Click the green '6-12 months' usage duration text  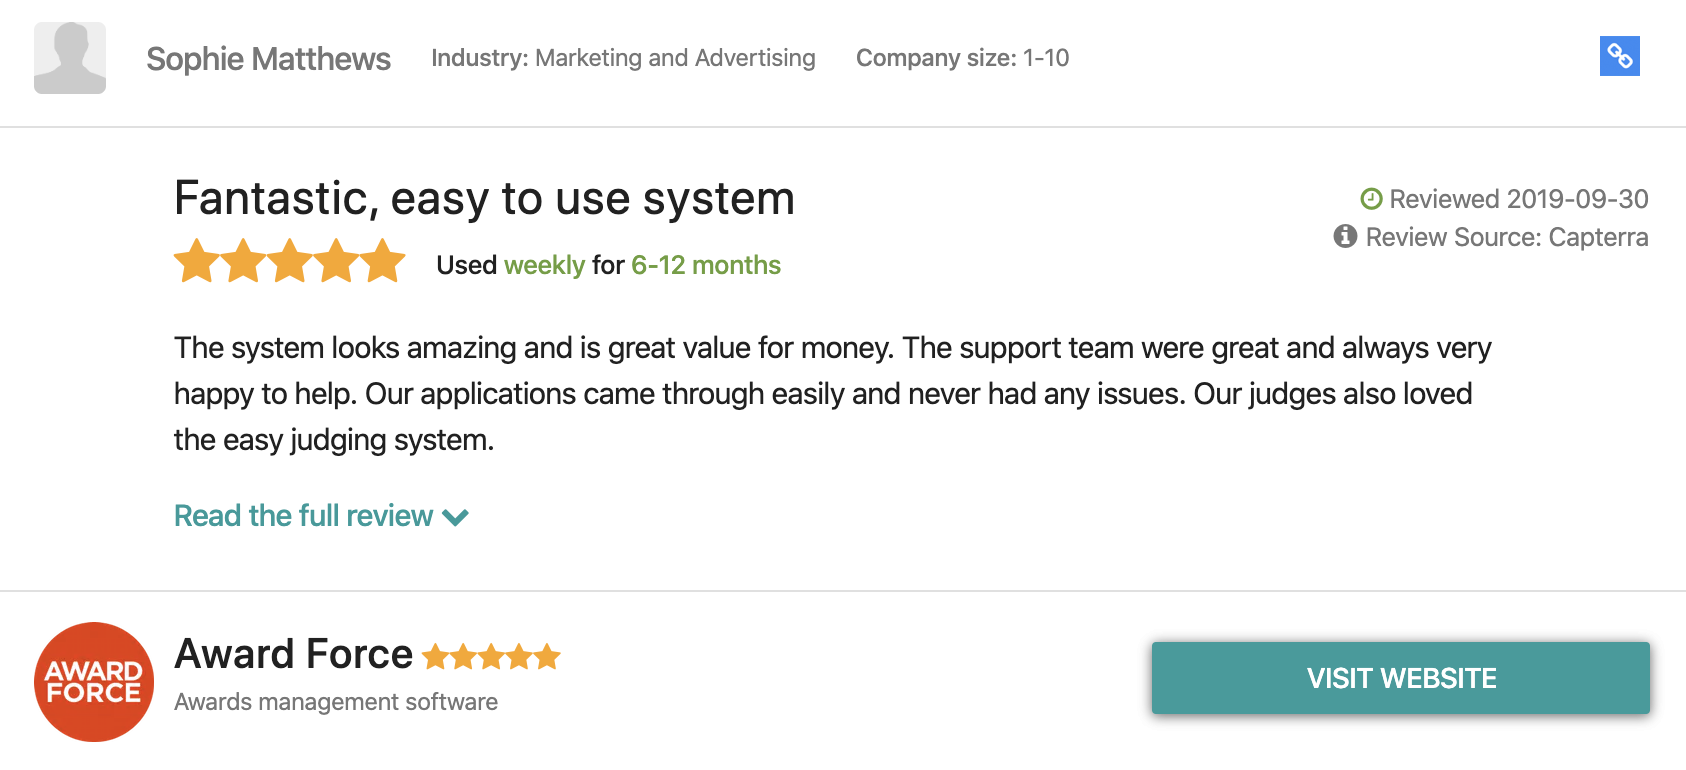(x=705, y=265)
